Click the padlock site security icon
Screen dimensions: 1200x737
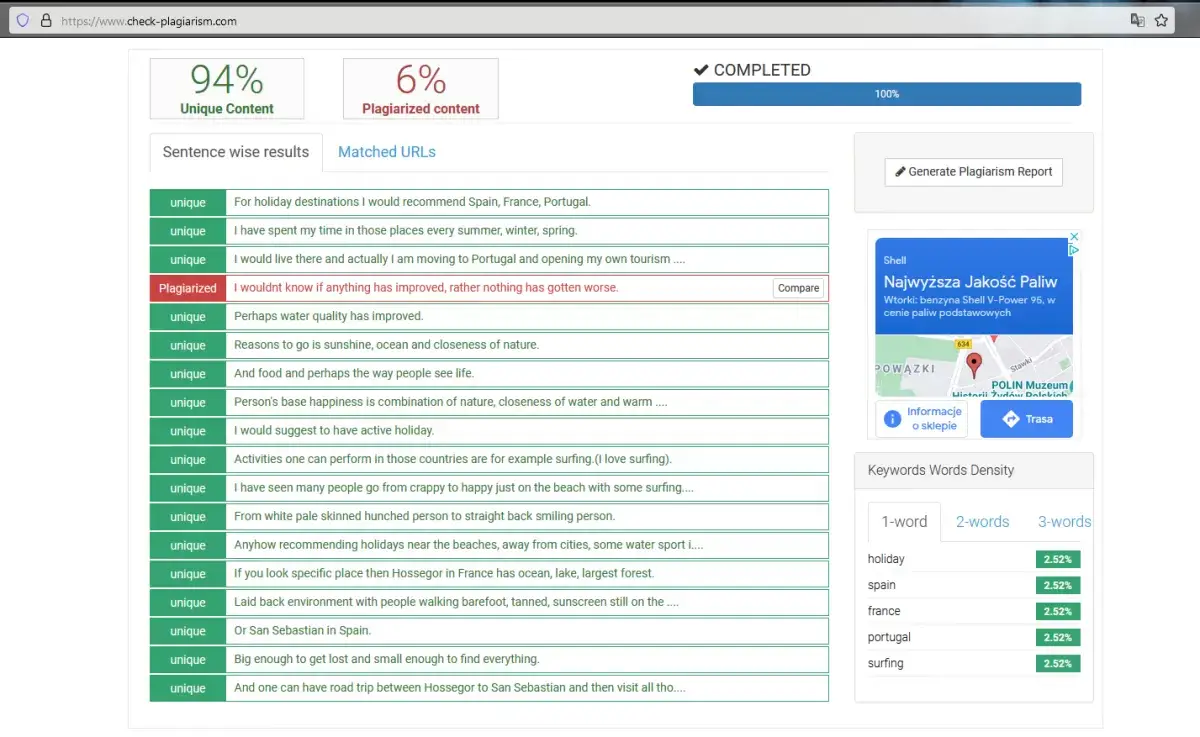pos(45,20)
